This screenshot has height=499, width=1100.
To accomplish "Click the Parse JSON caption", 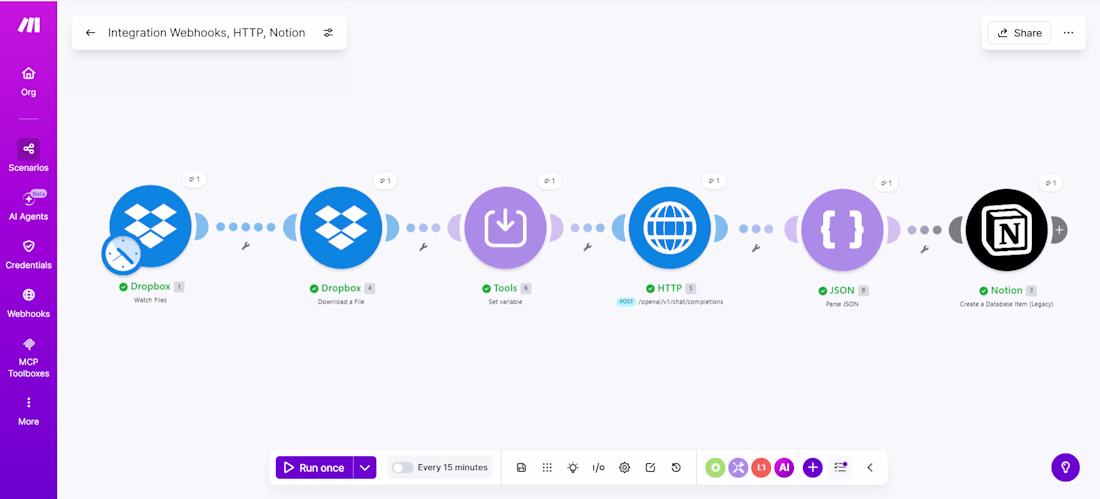I will (843, 305).
